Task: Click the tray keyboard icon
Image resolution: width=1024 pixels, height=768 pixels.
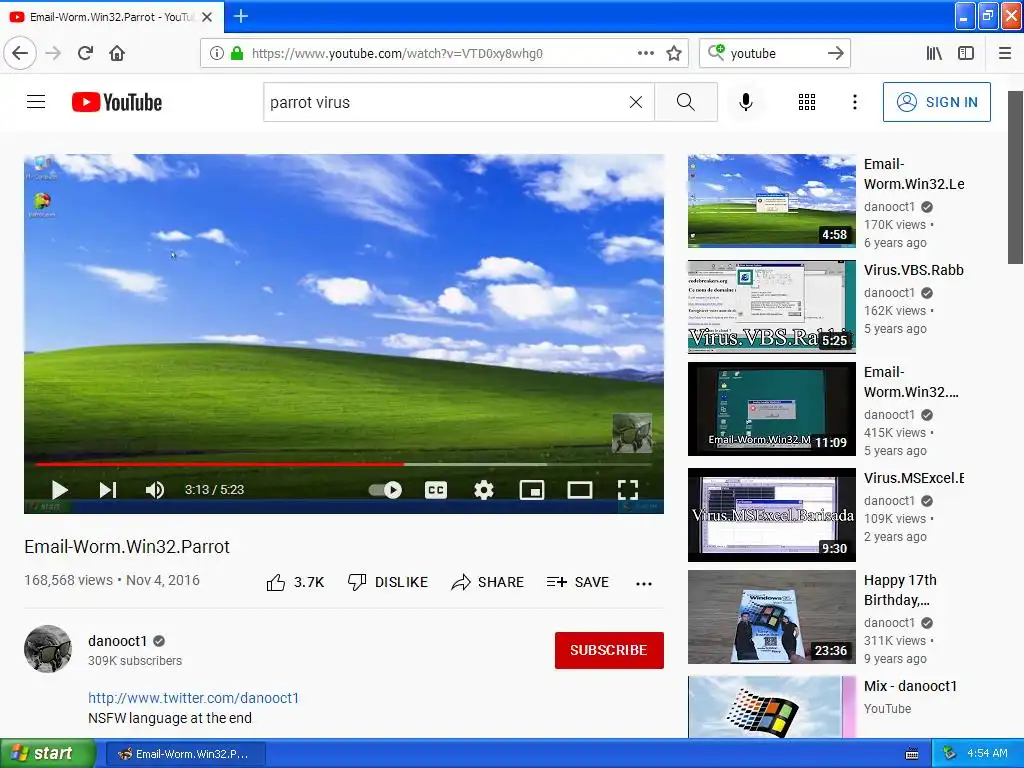Action: (912, 754)
